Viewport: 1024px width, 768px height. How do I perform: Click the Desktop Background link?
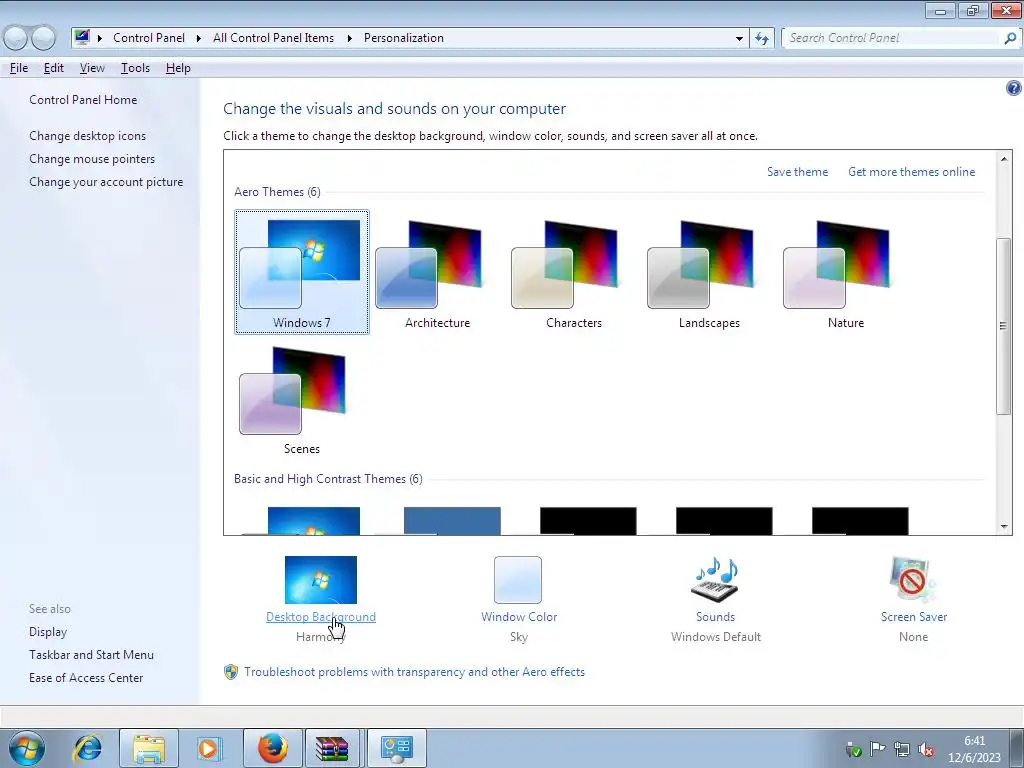321,616
